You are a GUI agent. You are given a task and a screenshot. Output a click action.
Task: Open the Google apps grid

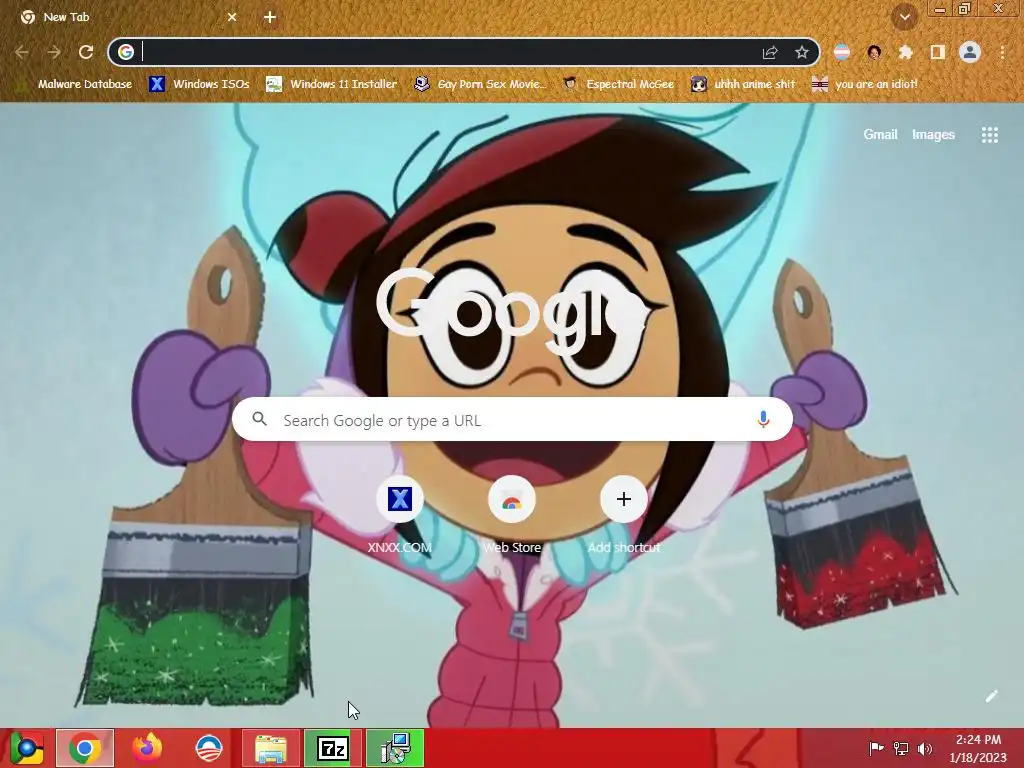point(990,135)
